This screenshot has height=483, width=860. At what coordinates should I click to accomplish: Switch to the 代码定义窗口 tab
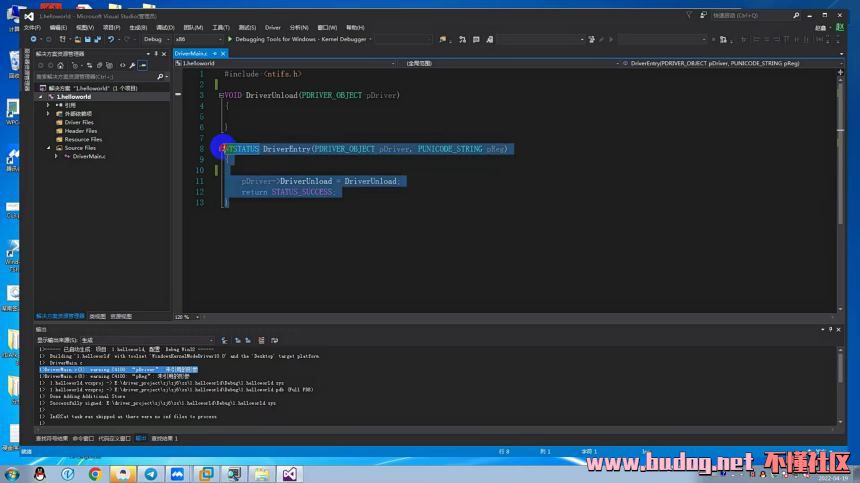[114, 439]
